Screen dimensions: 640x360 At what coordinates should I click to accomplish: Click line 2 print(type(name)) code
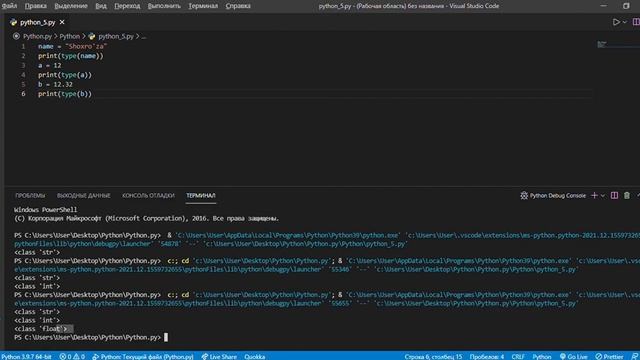[x=71, y=56]
